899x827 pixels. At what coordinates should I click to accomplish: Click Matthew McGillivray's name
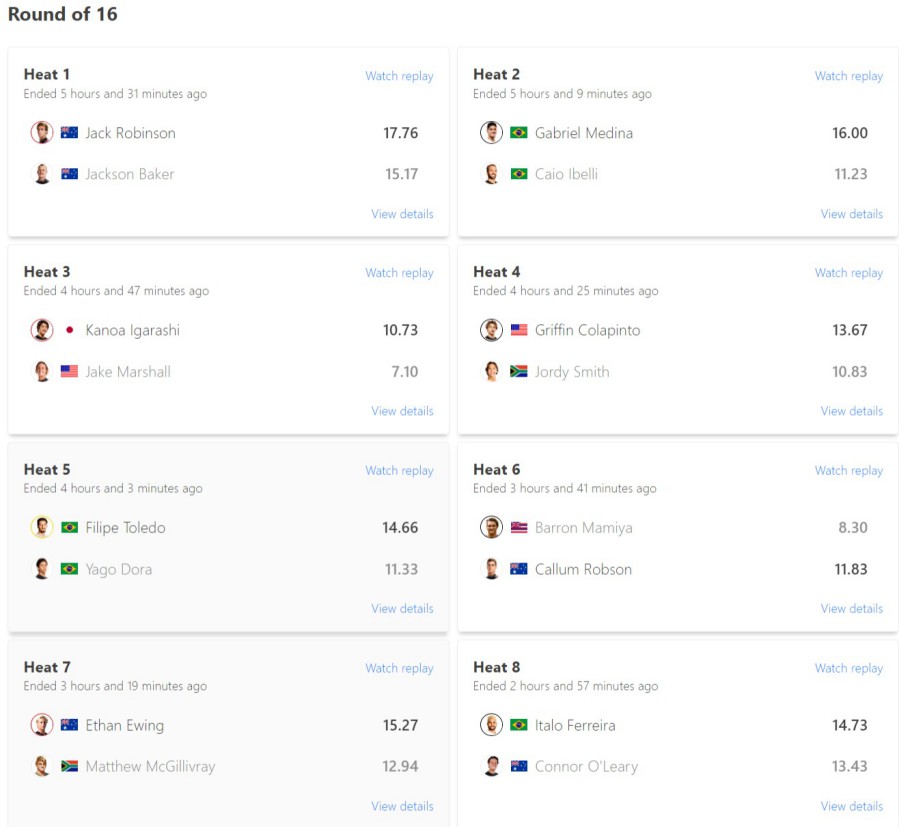click(150, 767)
